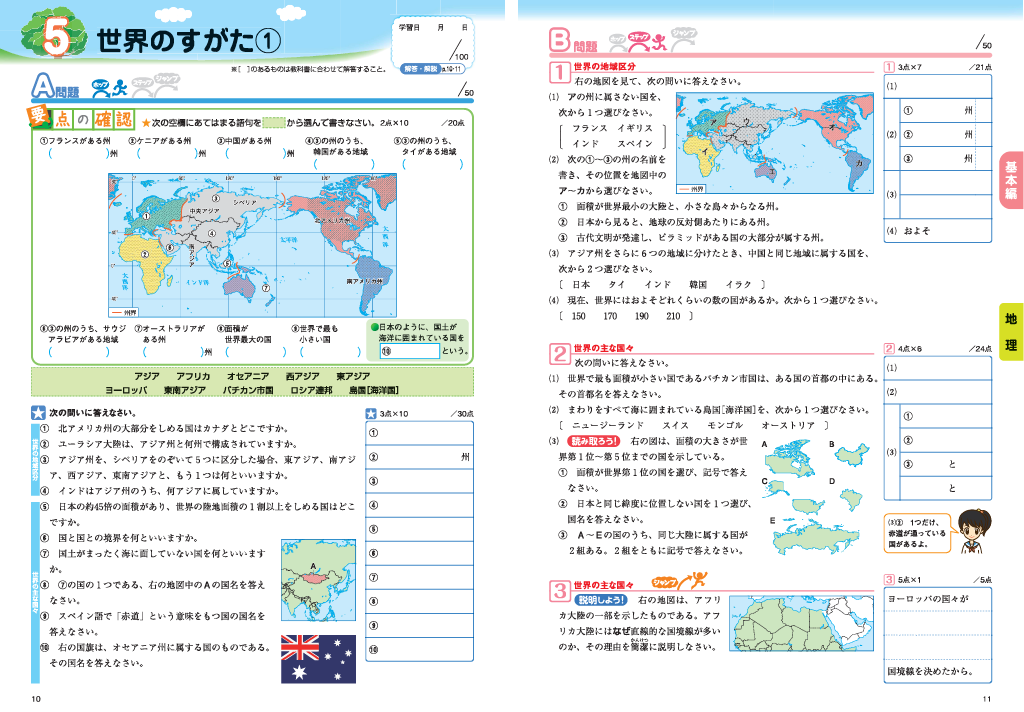Click アフリカ in the green word bank
1024x712 pixels.
click(x=193, y=376)
